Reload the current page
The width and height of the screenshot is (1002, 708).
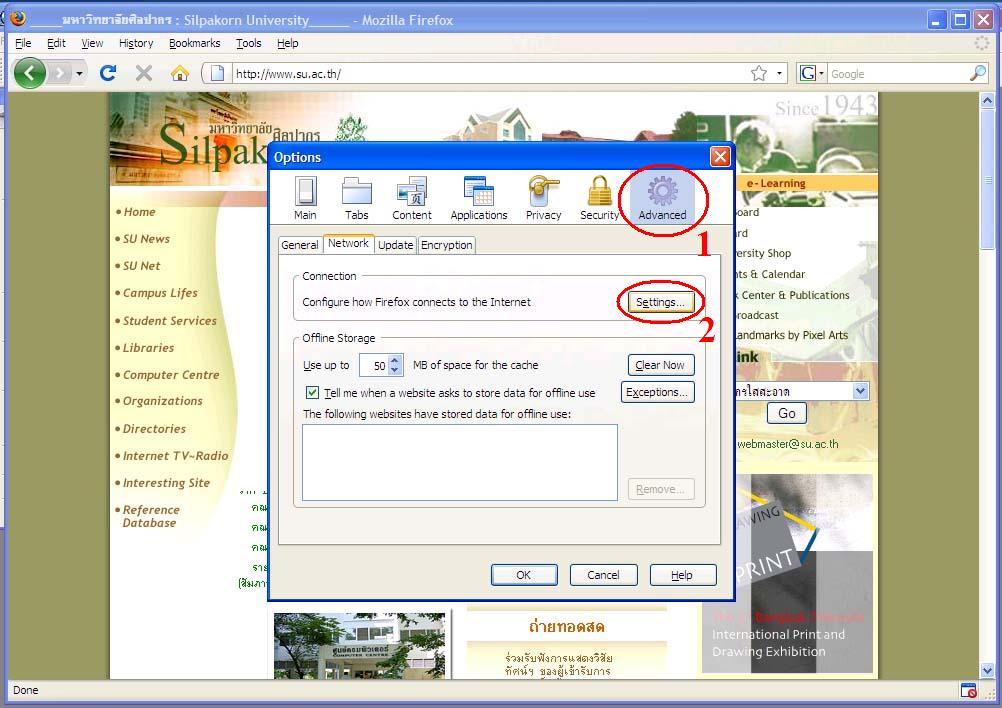coord(108,73)
